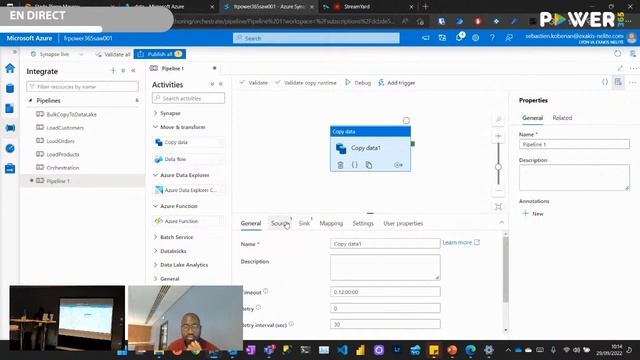Click Validate copy runtime
The image size is (640, 360).
306,82
